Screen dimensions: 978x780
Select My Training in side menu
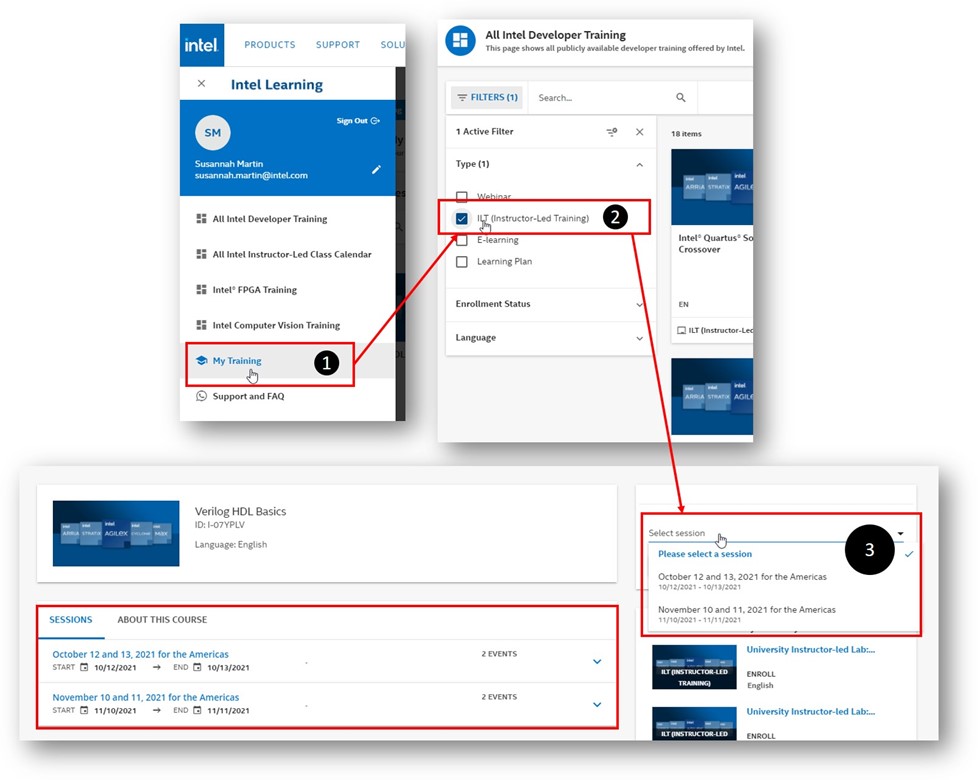(236, 361)
